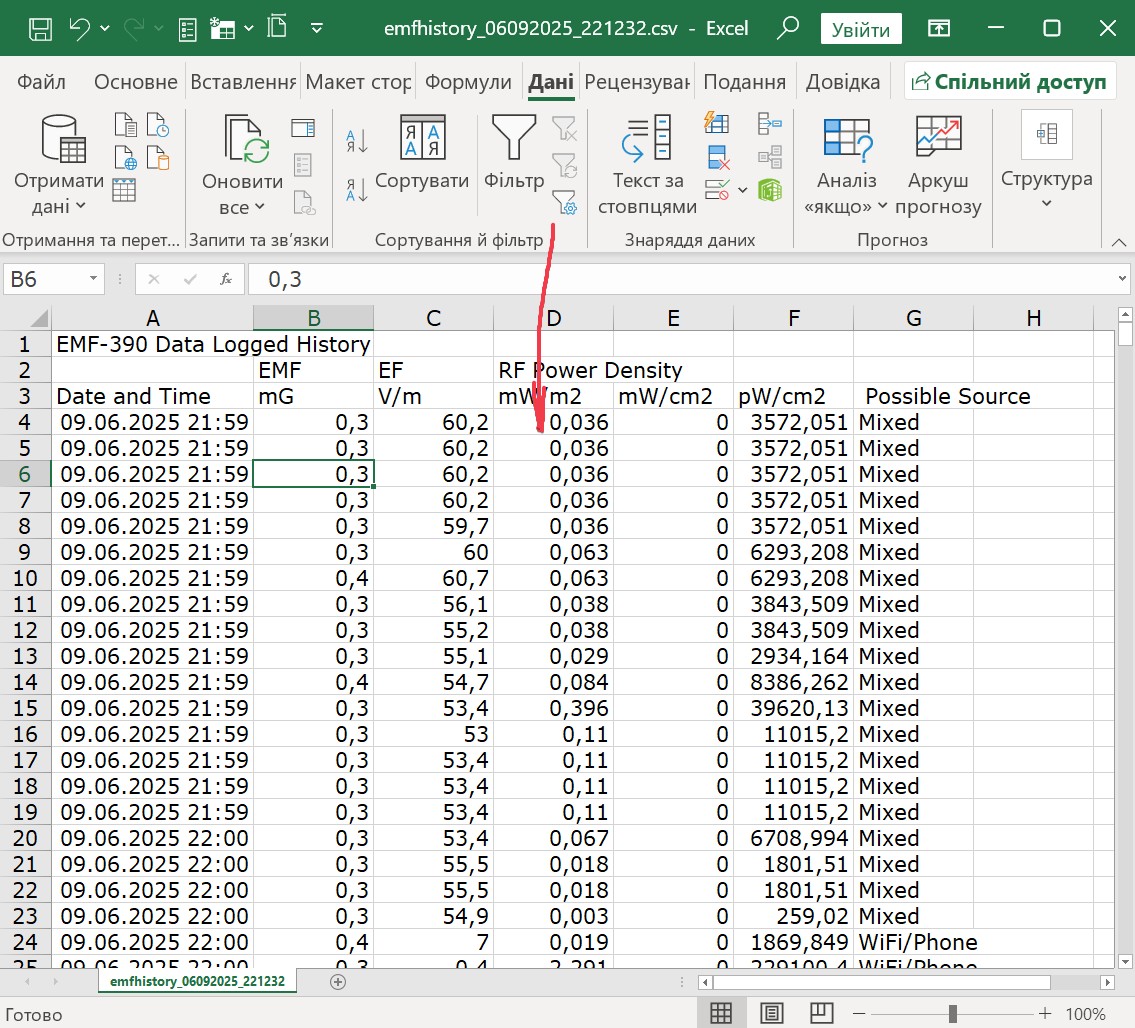Switch to Page Break Preview view
The height and width of the screenshot is (1028, 1135).
point(821,1012)
